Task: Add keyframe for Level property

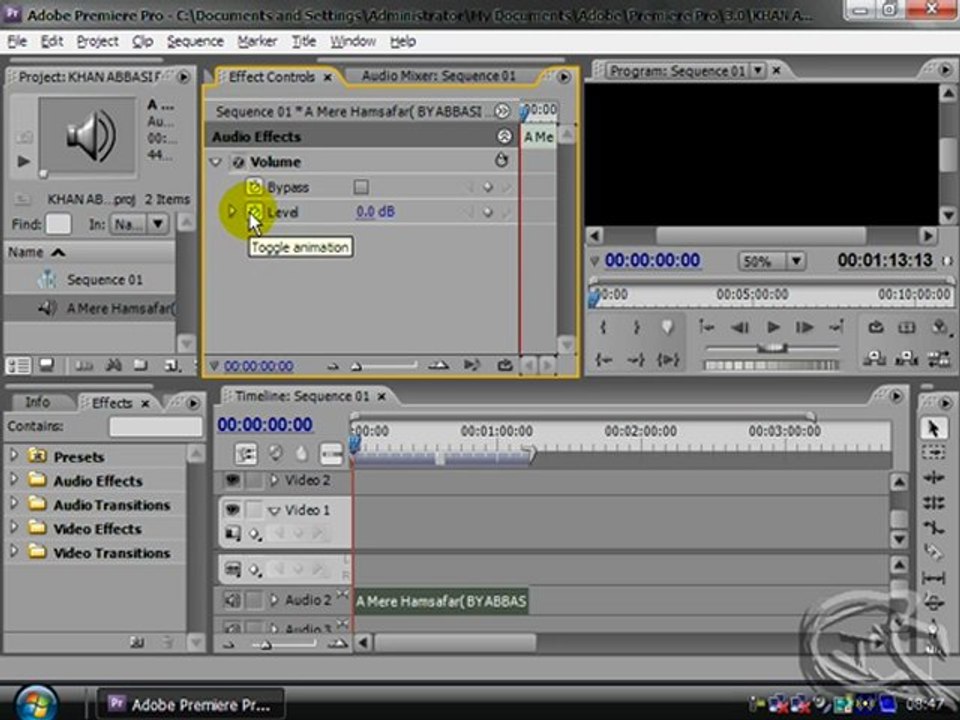Action: coord(487,212)
